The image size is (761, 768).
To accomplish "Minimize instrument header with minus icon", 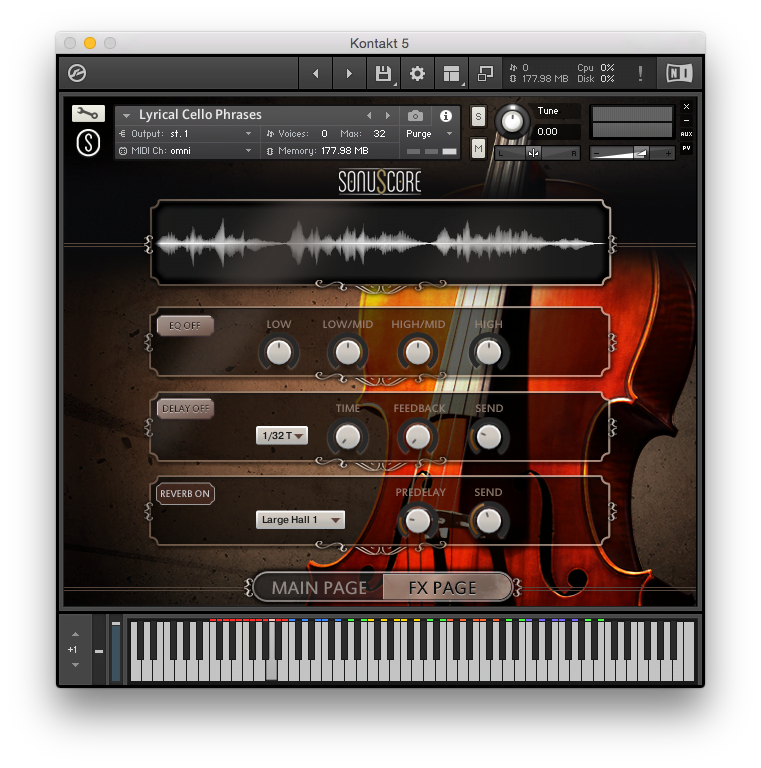I will [687, 120].
